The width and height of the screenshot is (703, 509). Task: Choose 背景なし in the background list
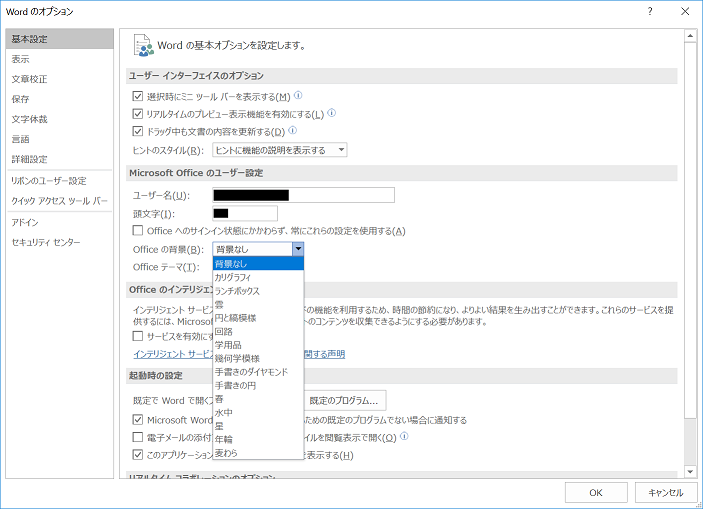[x=258, y=264]
